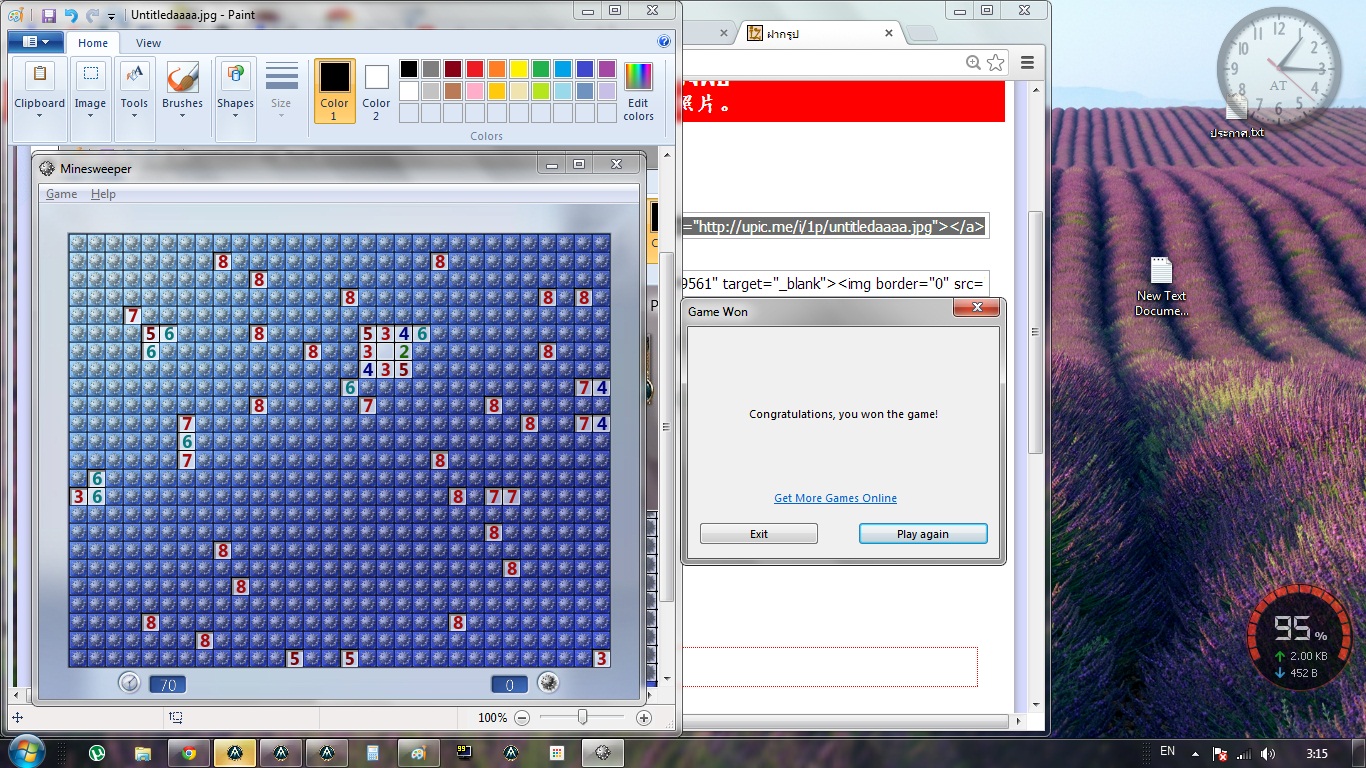Open Paint Help with the question mark icon
The image size is (1366, 768).
[x=664, y=42]
